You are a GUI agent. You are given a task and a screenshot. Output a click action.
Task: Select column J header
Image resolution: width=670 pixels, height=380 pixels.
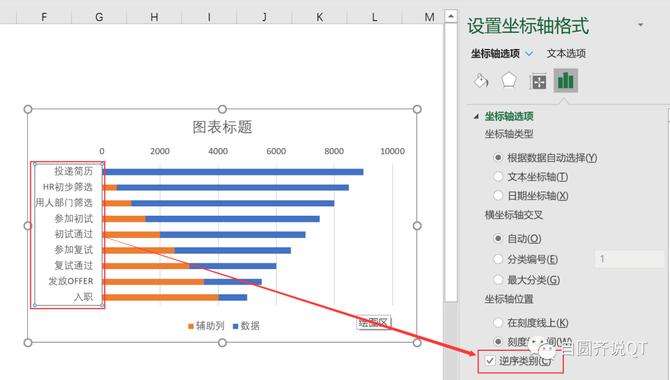[x=264, y=17]
